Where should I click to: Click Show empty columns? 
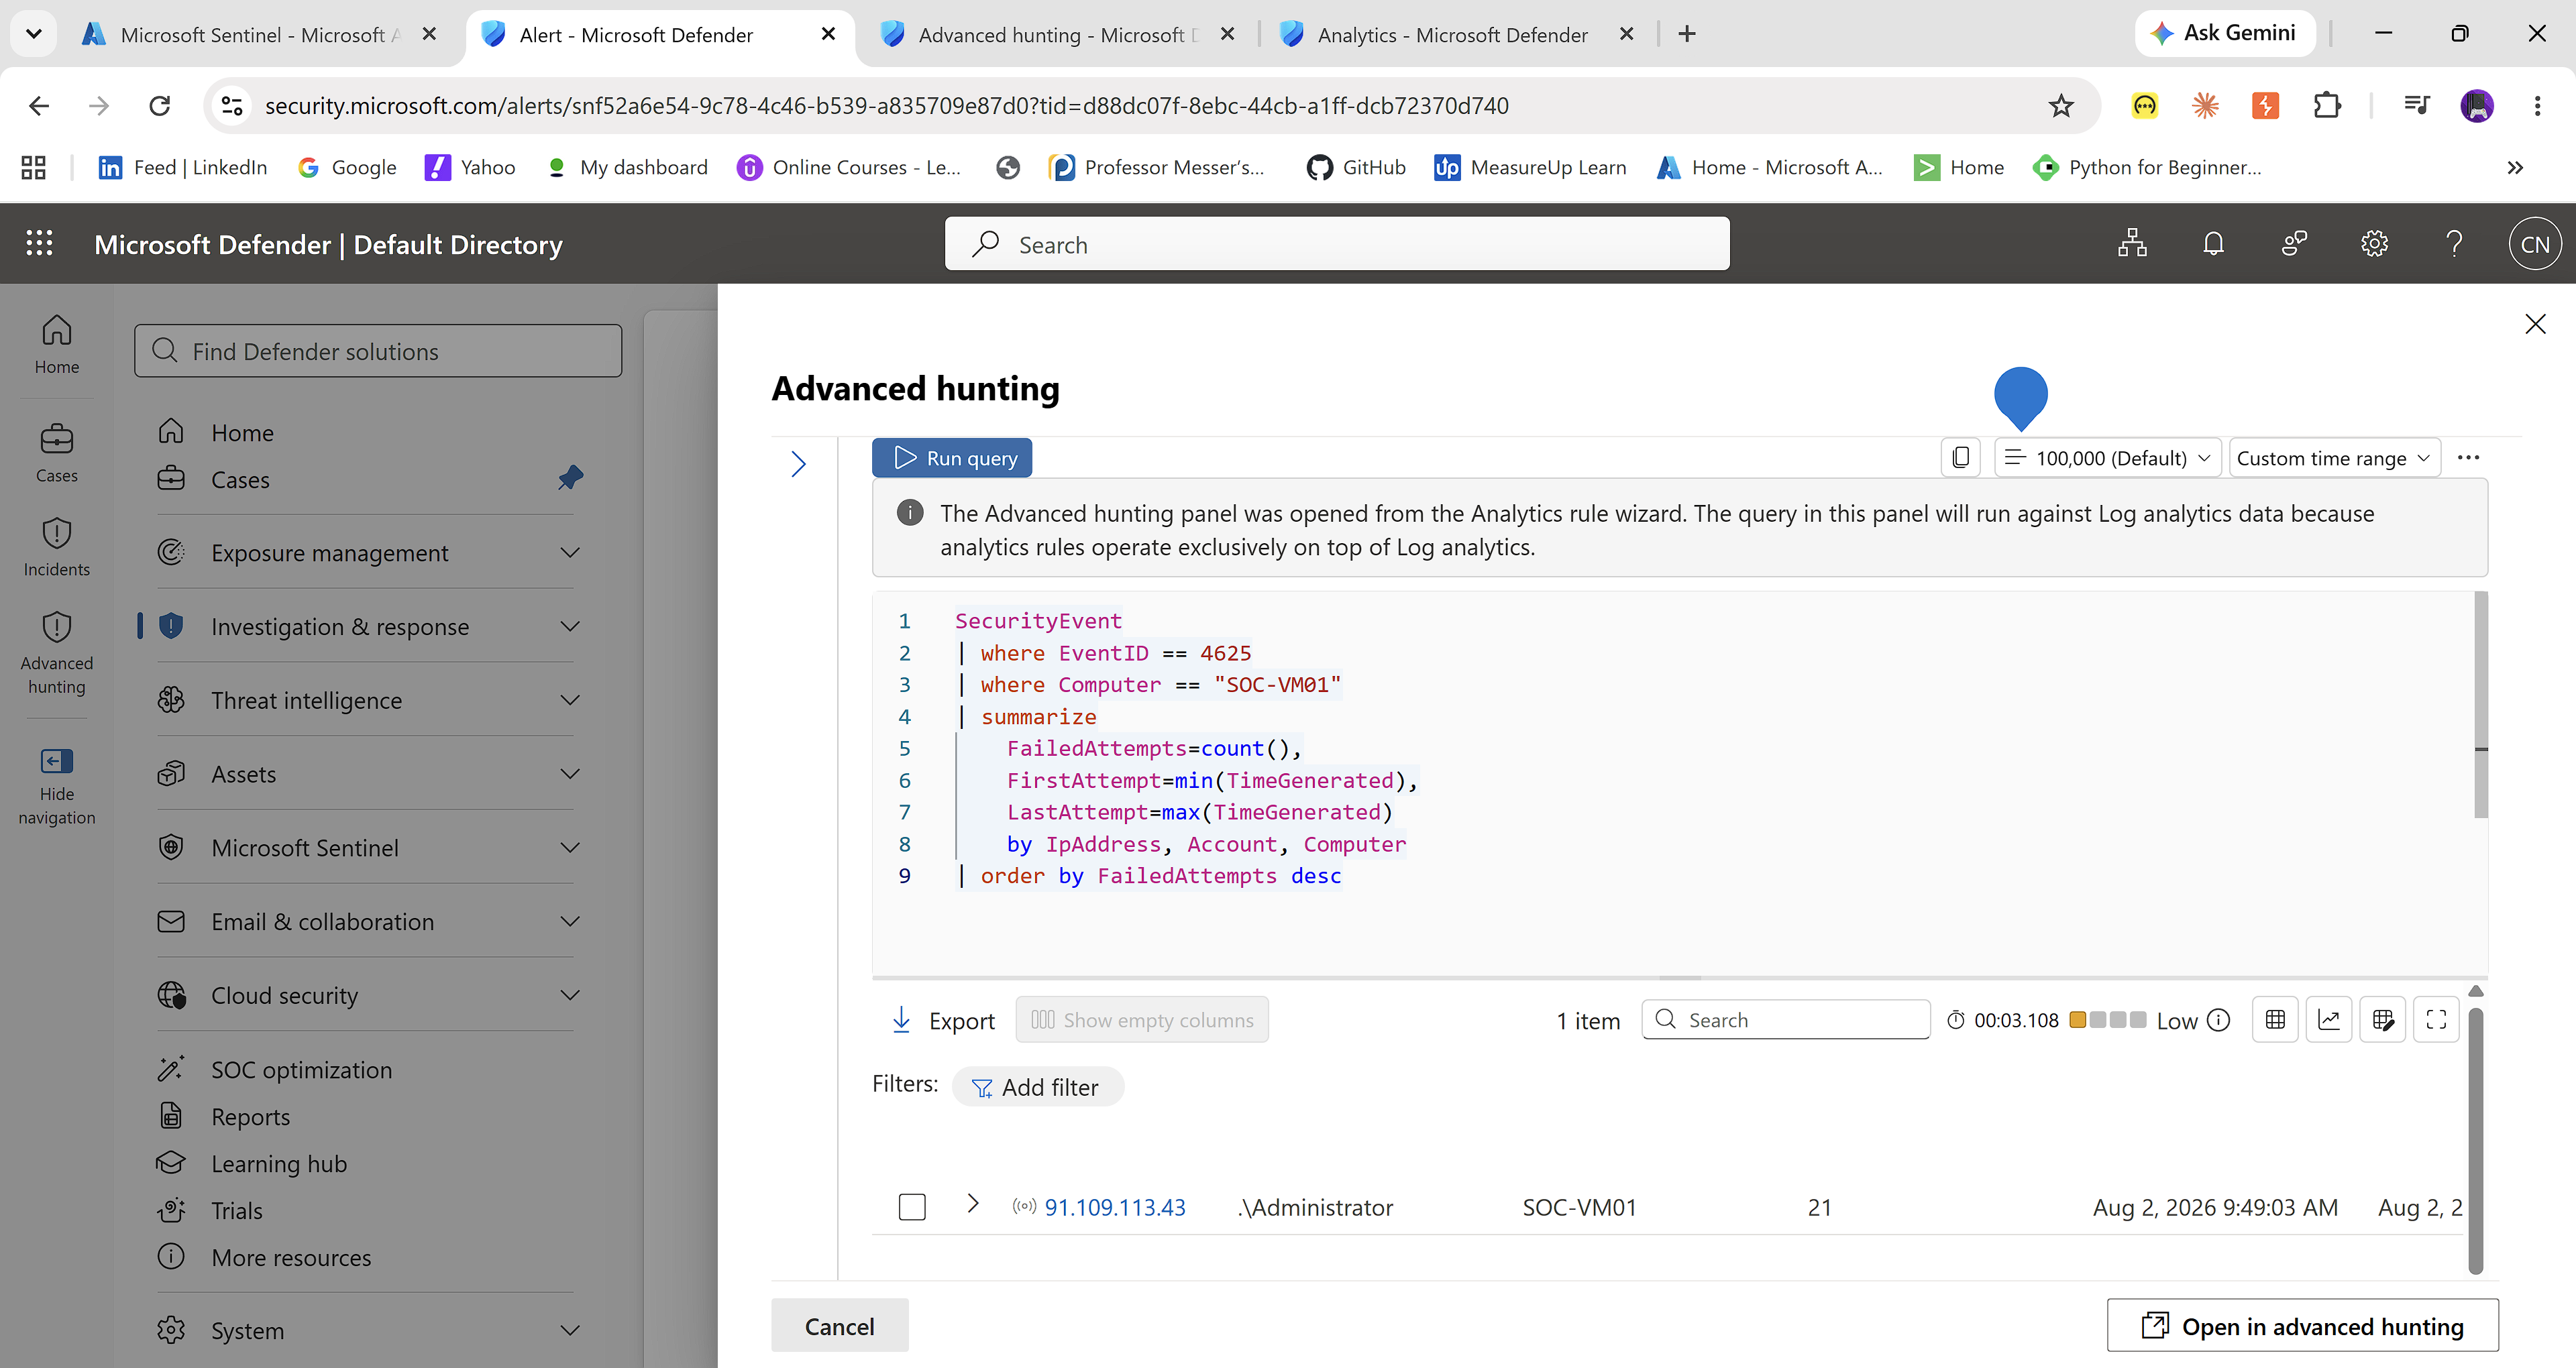(x=1142, y=1020)
